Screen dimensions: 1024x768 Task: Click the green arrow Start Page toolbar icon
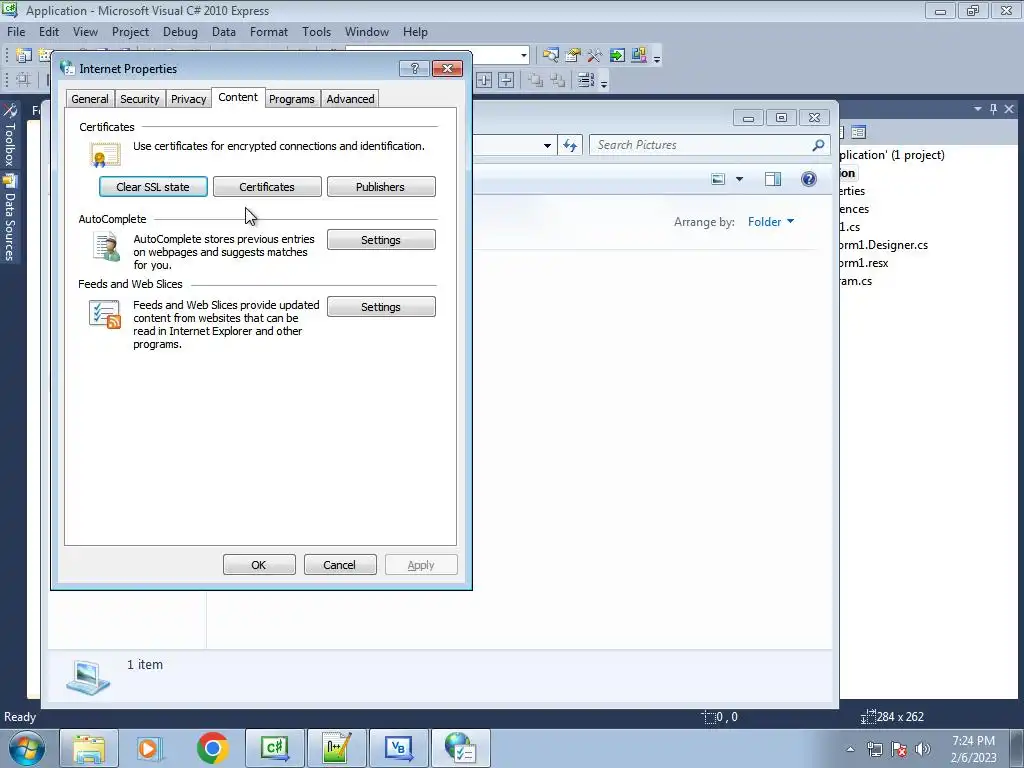point(617,56)
